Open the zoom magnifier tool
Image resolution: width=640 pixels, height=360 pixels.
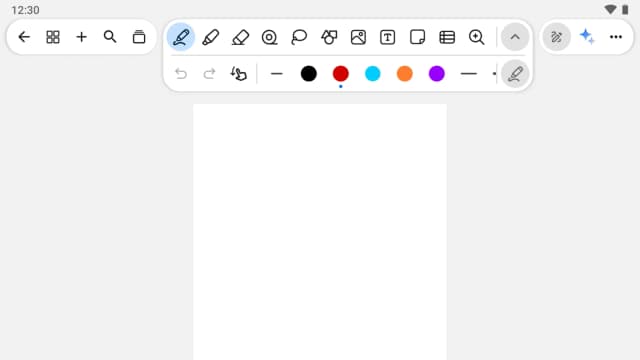[x=476, y=37]
